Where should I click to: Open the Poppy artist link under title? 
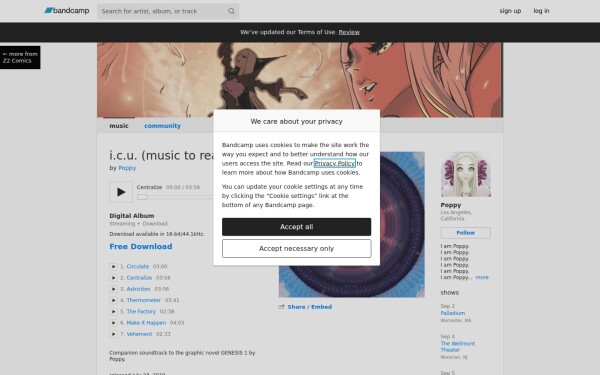127,168
